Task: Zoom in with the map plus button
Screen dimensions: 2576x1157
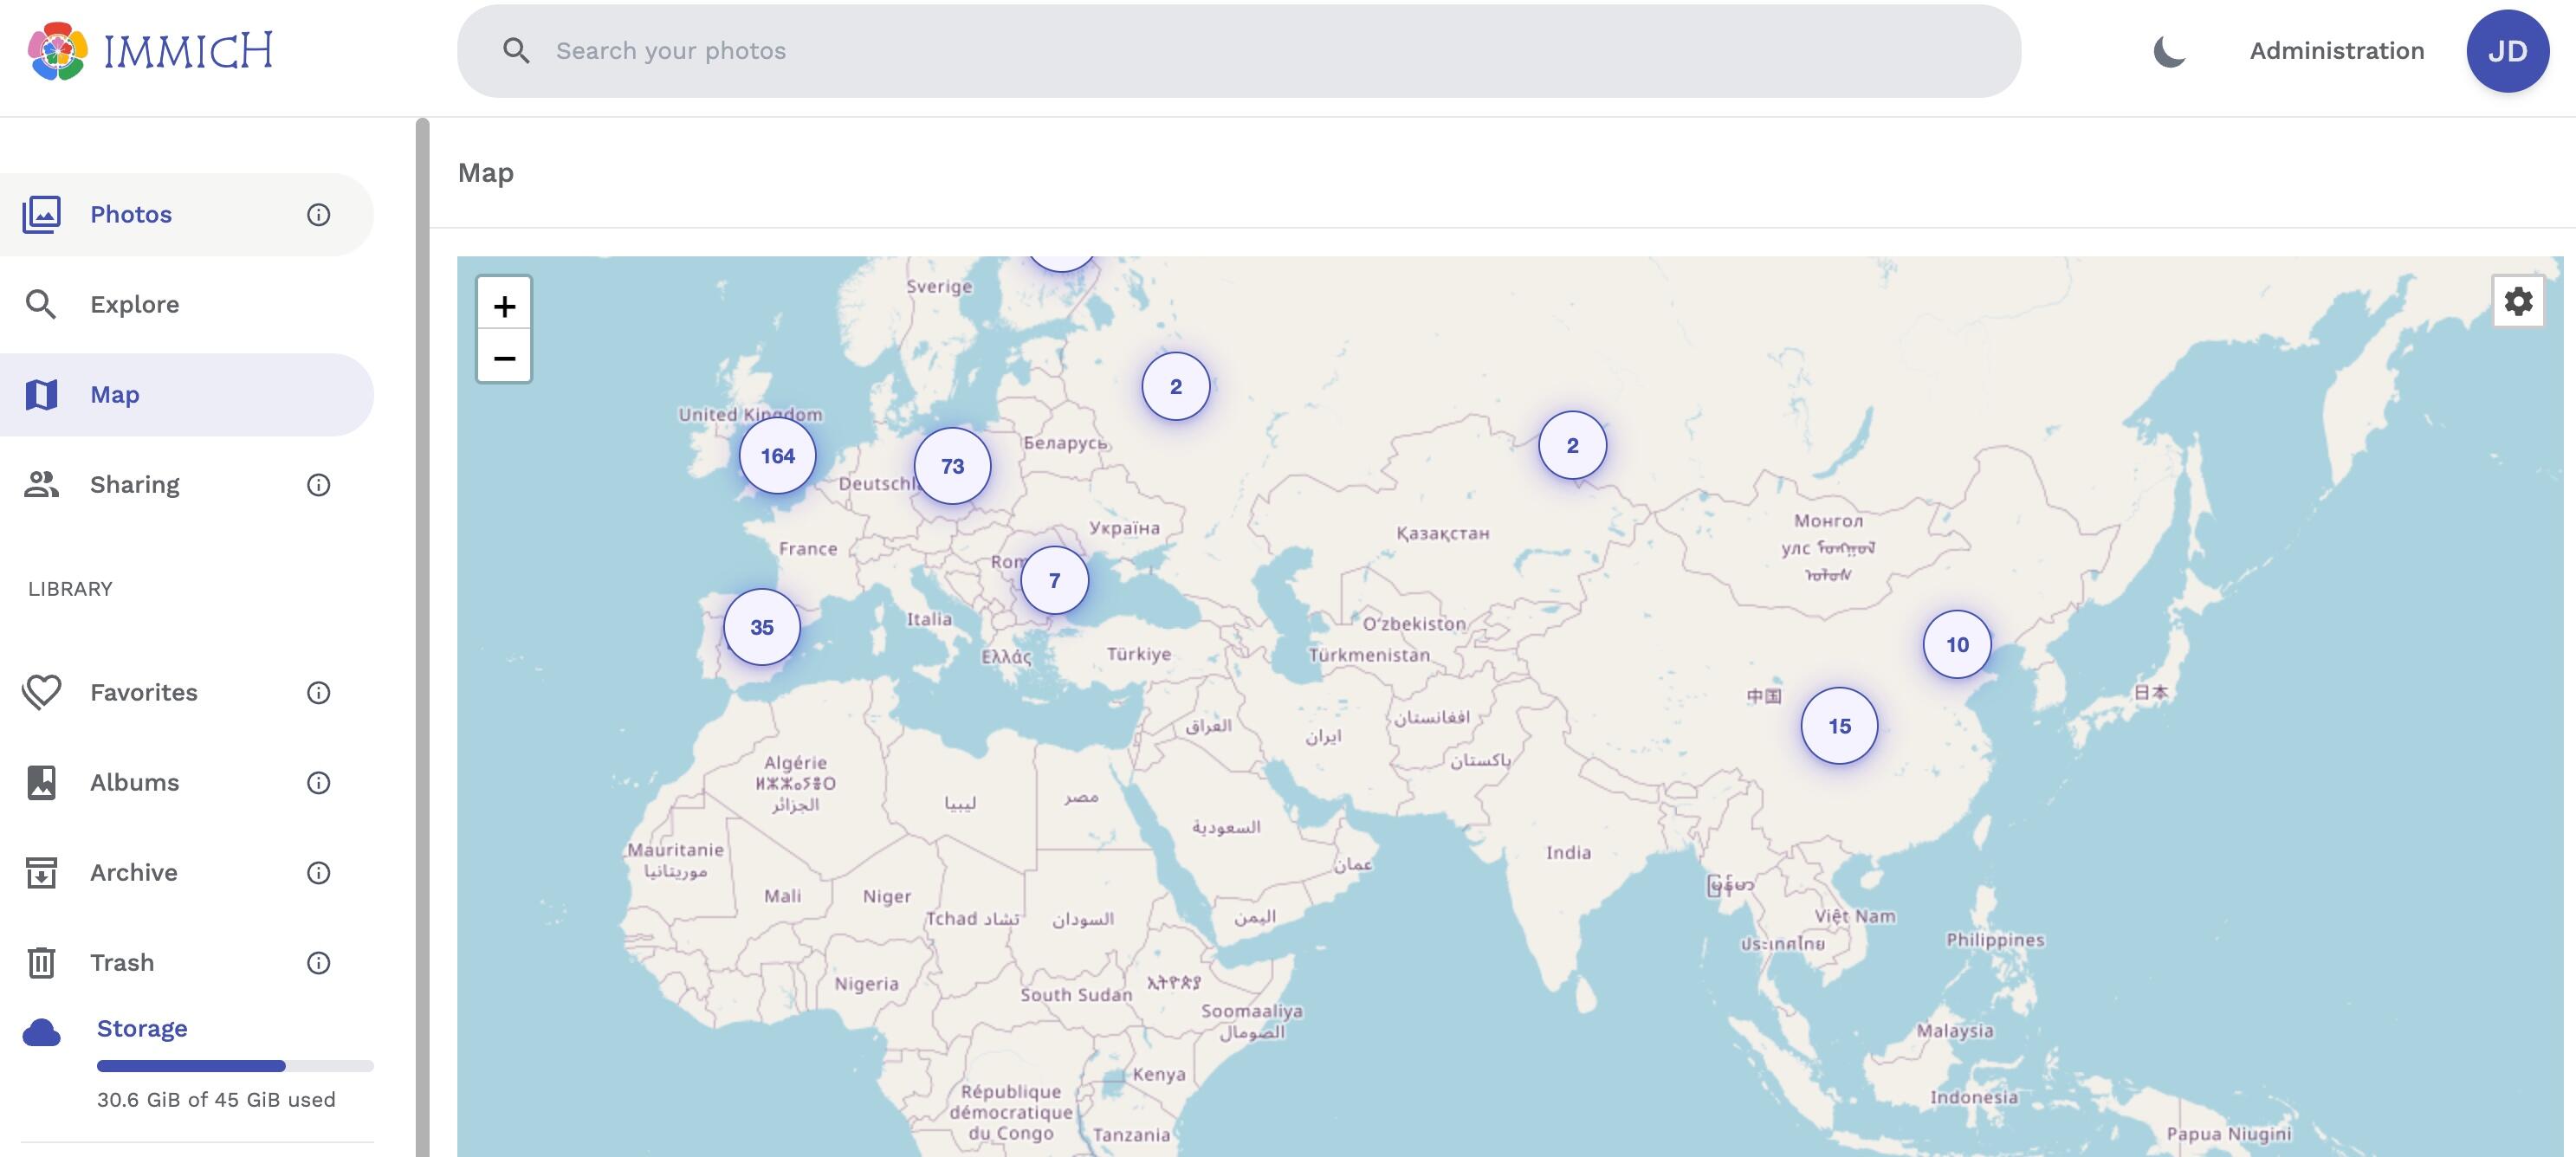Action: point(504,305)
